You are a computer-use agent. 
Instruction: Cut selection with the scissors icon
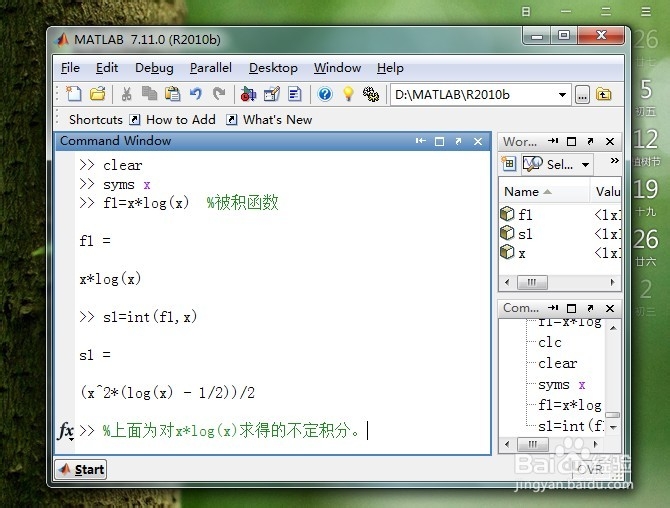126,94
